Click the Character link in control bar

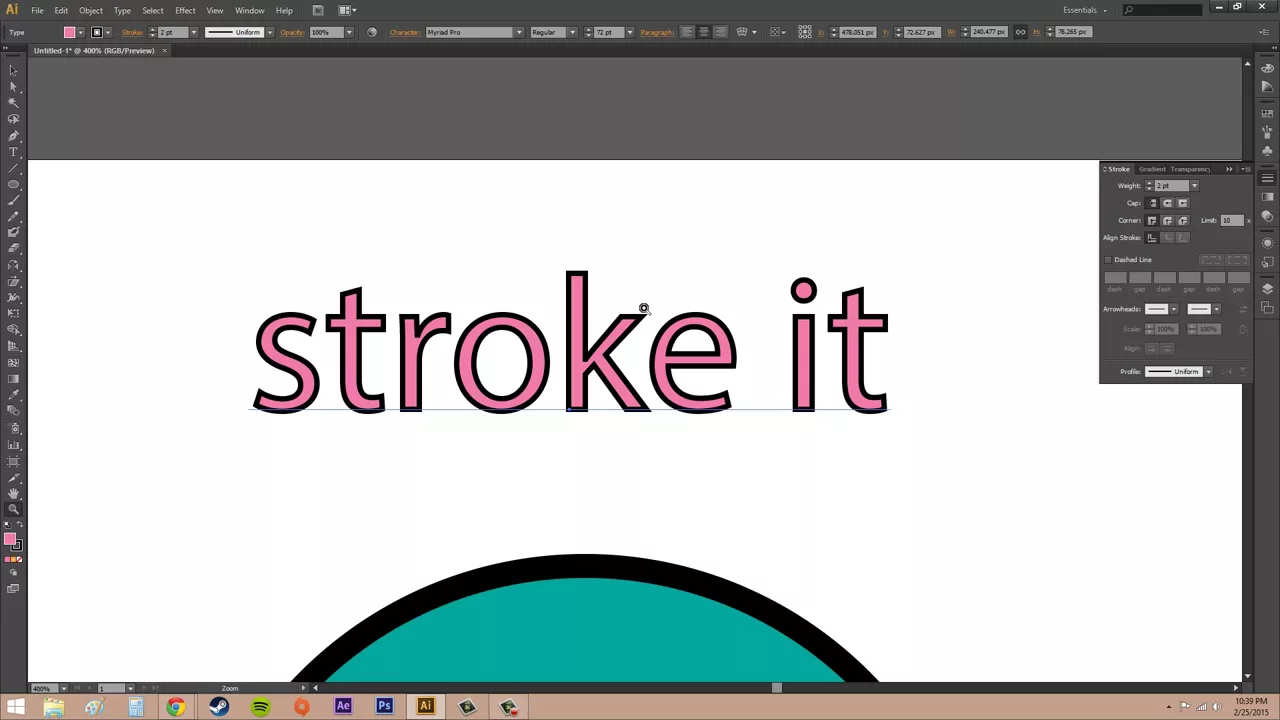[405, 32]
